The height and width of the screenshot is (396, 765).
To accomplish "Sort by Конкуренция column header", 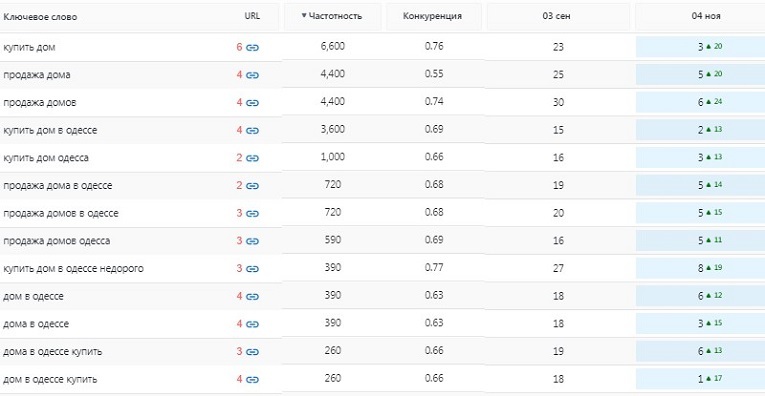I will (x=432, y=16).
